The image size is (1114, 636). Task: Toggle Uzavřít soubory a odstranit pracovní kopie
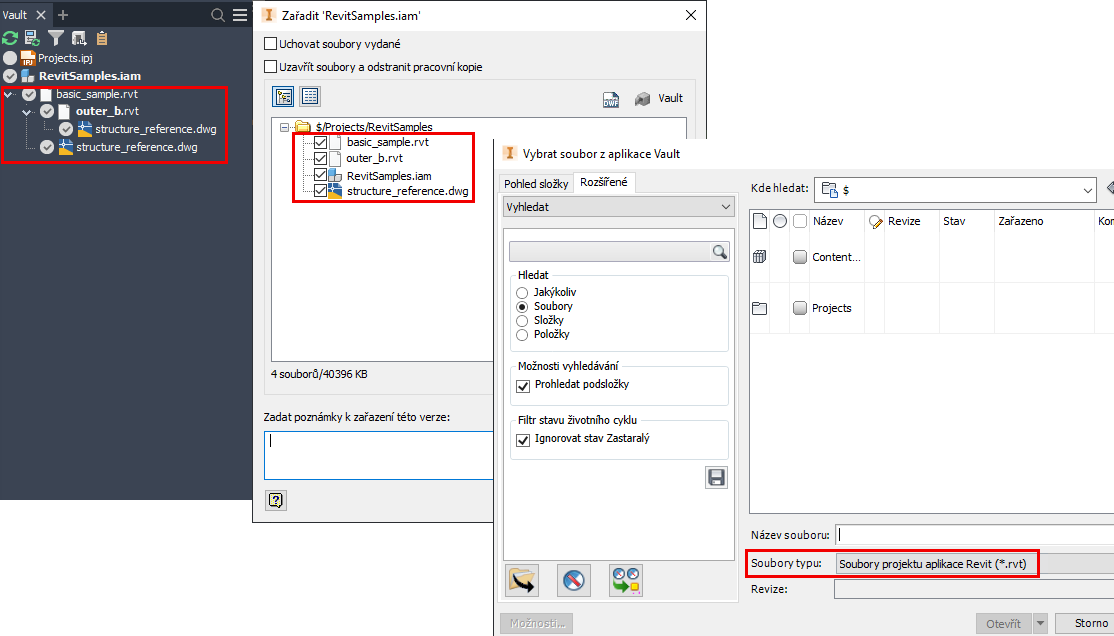(270, 67)
